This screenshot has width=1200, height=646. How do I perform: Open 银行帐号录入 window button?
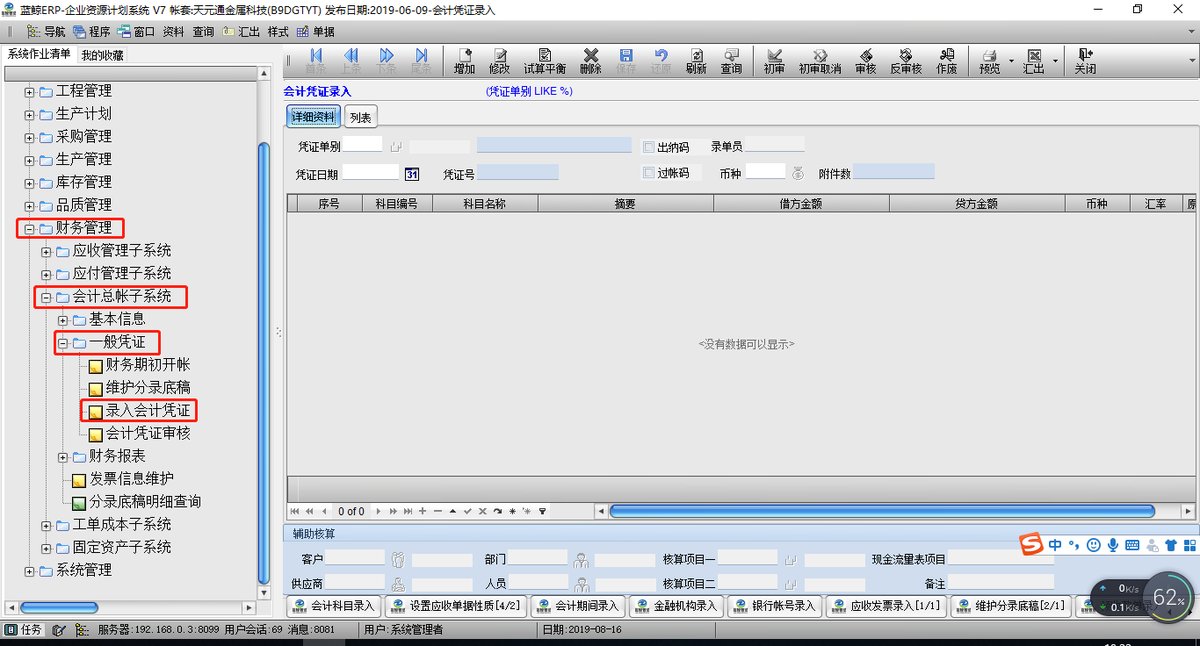click(x=773, y=605)
